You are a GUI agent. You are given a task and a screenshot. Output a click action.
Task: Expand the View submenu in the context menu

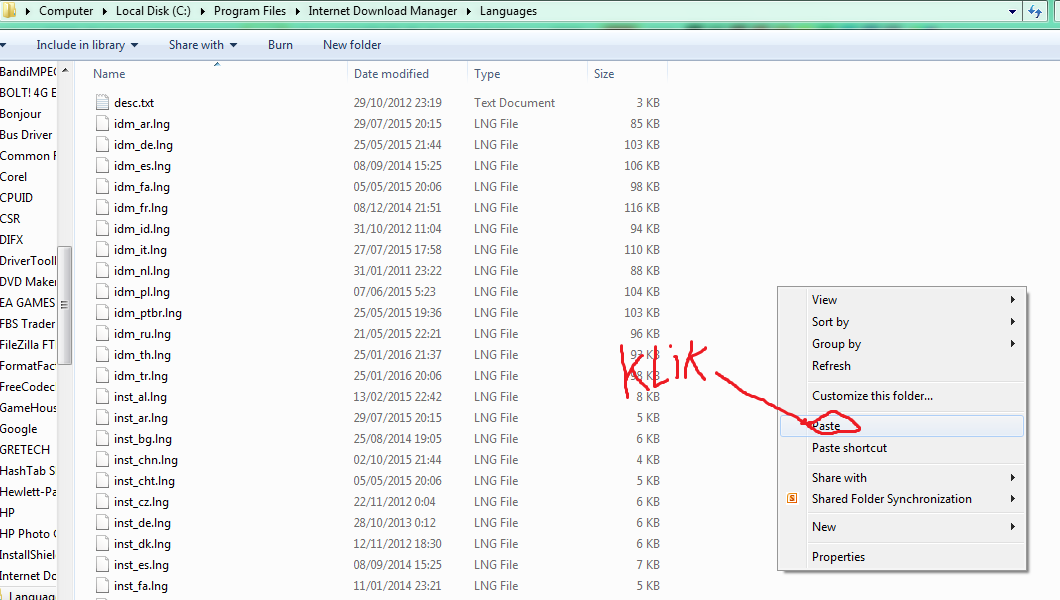(x=824, y=299)
